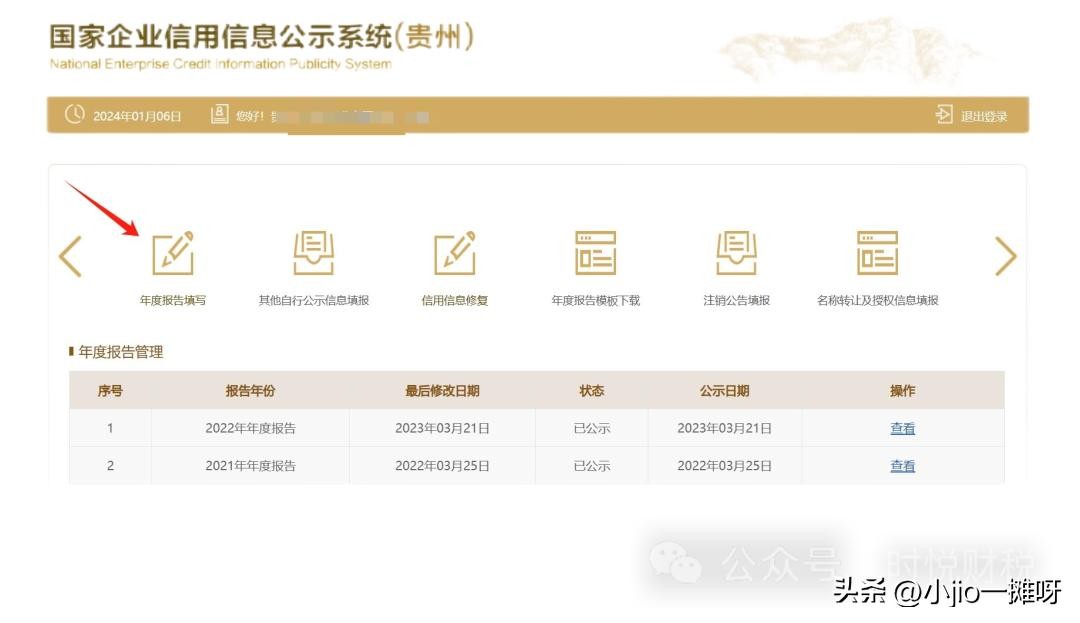Open the 年度报告填写 pencil icon
Screen dimensions: 1080x623
[x=173, y=253]
